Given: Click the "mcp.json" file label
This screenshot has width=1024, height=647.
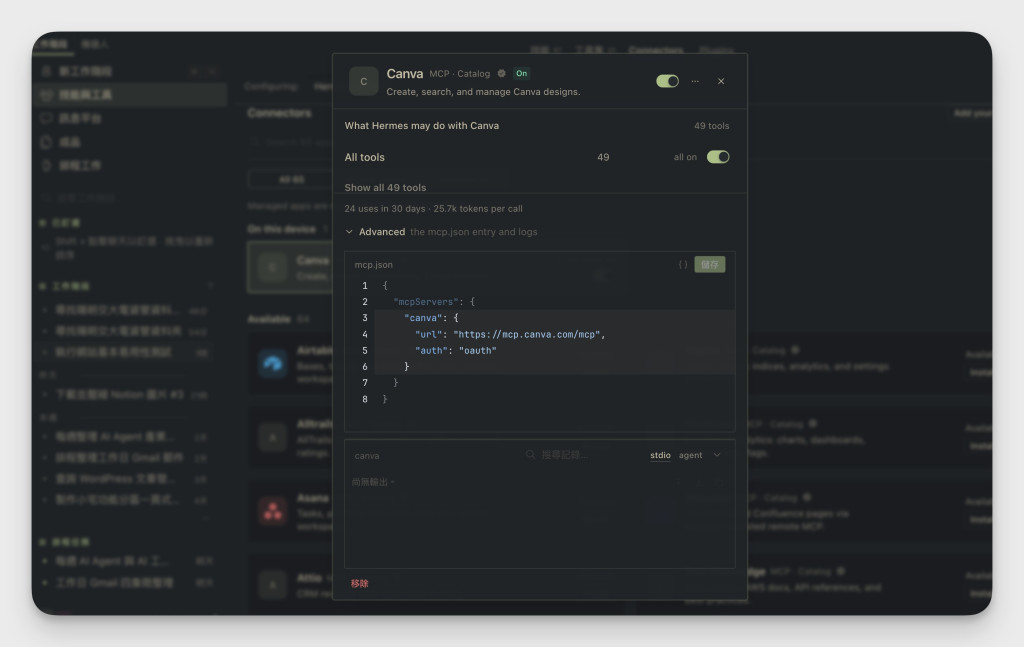Looking at the screenshot, I should click(374, 264).
